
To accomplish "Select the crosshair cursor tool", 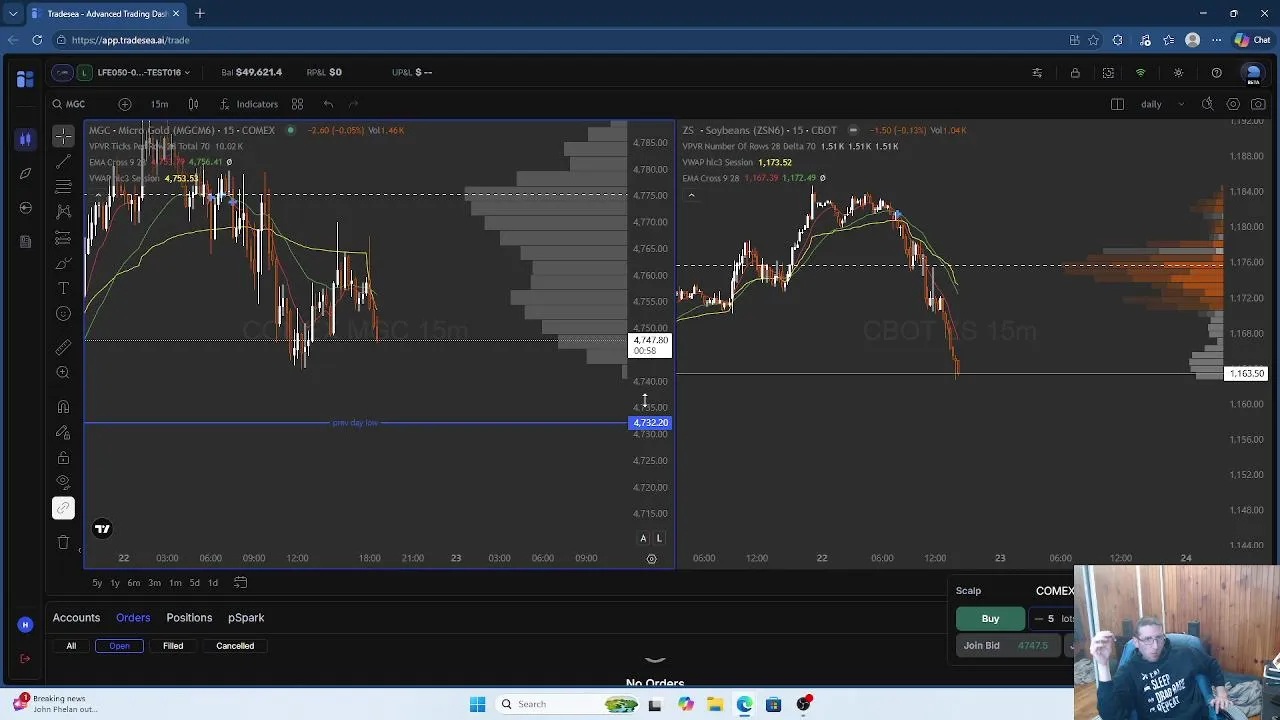I will coord(63,136).
